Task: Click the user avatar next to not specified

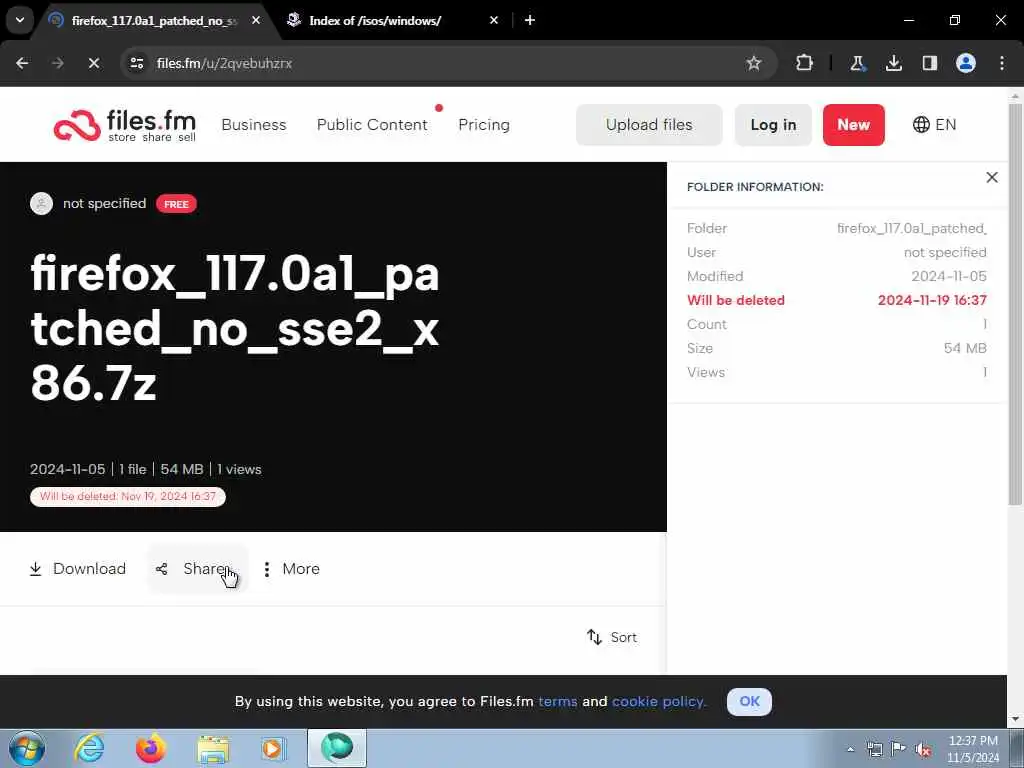Action: click(x=41, y=204)
